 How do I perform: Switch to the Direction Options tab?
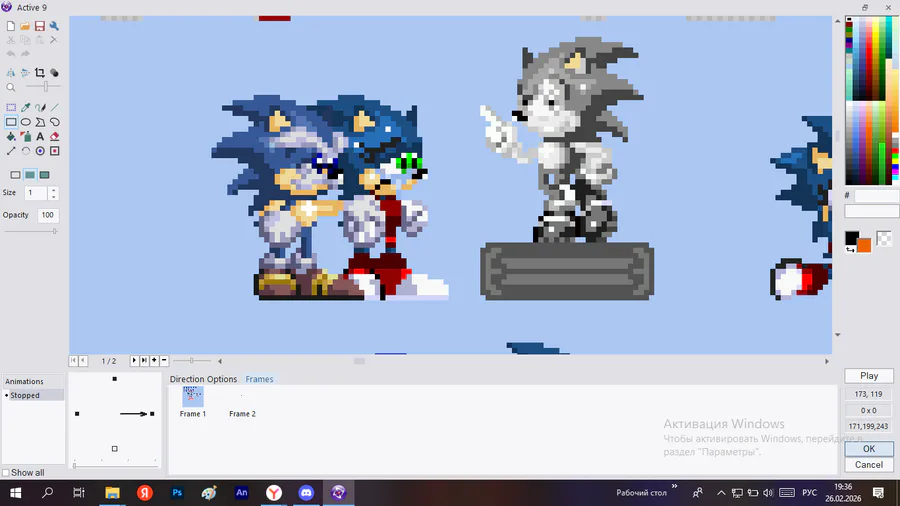(203, 379)
